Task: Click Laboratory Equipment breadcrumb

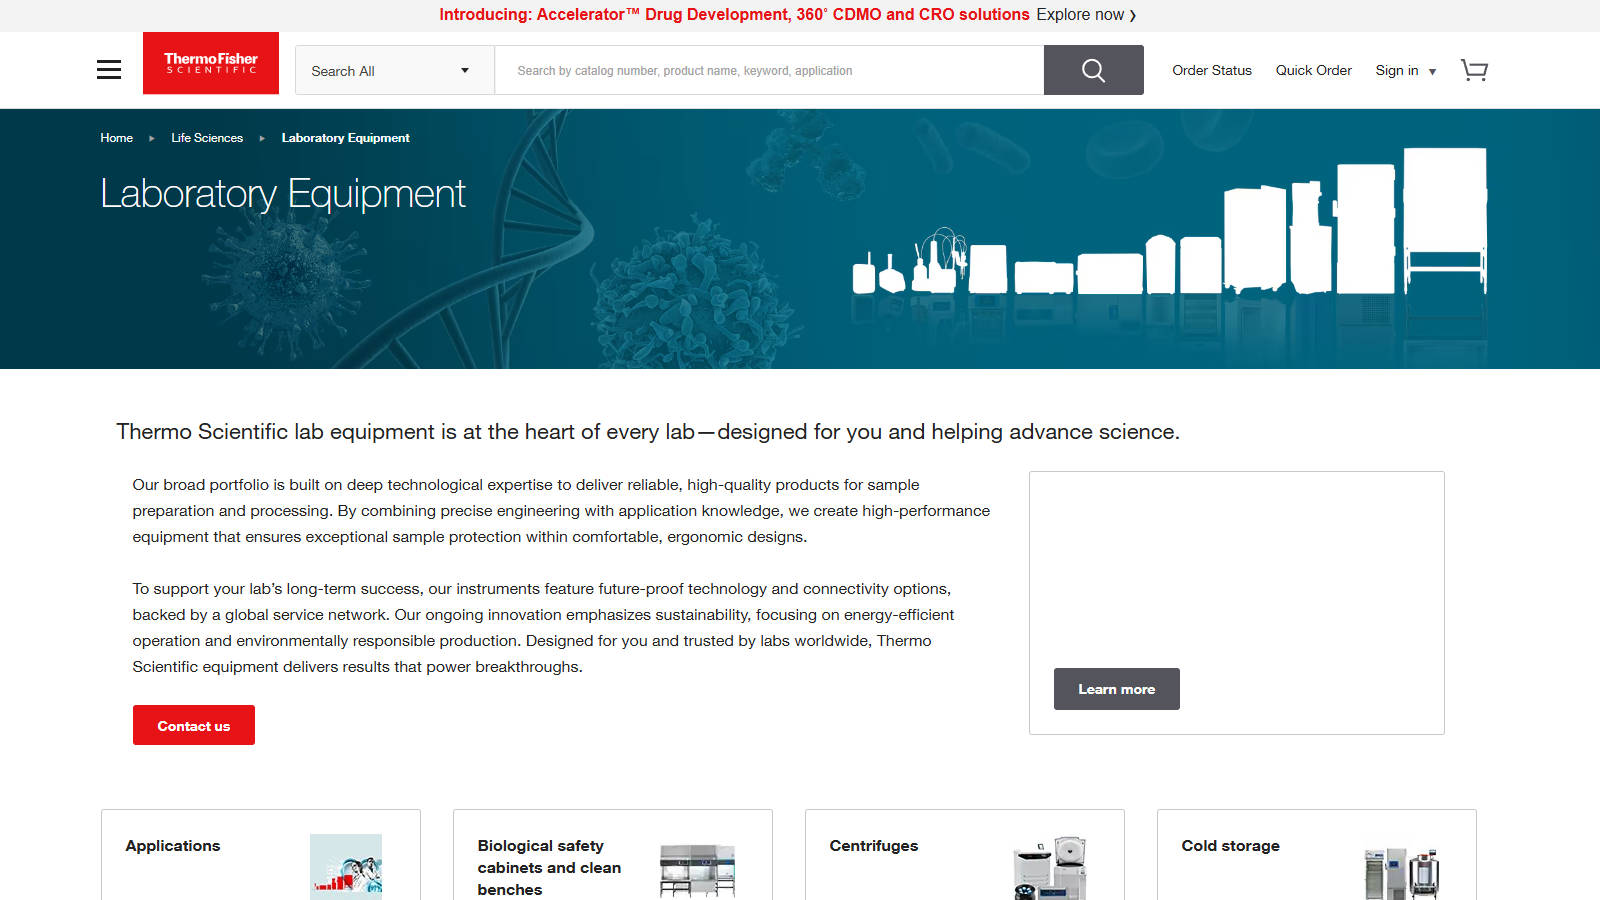Action: (345, 138)
